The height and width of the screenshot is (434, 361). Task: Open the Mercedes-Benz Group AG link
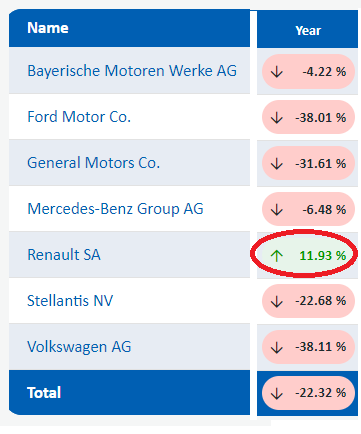click(115, 209)
